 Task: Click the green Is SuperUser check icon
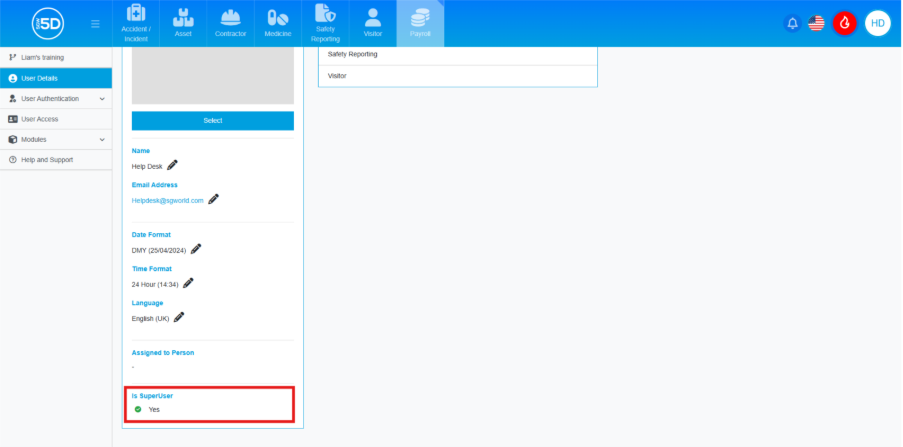(x=138, y=409)
